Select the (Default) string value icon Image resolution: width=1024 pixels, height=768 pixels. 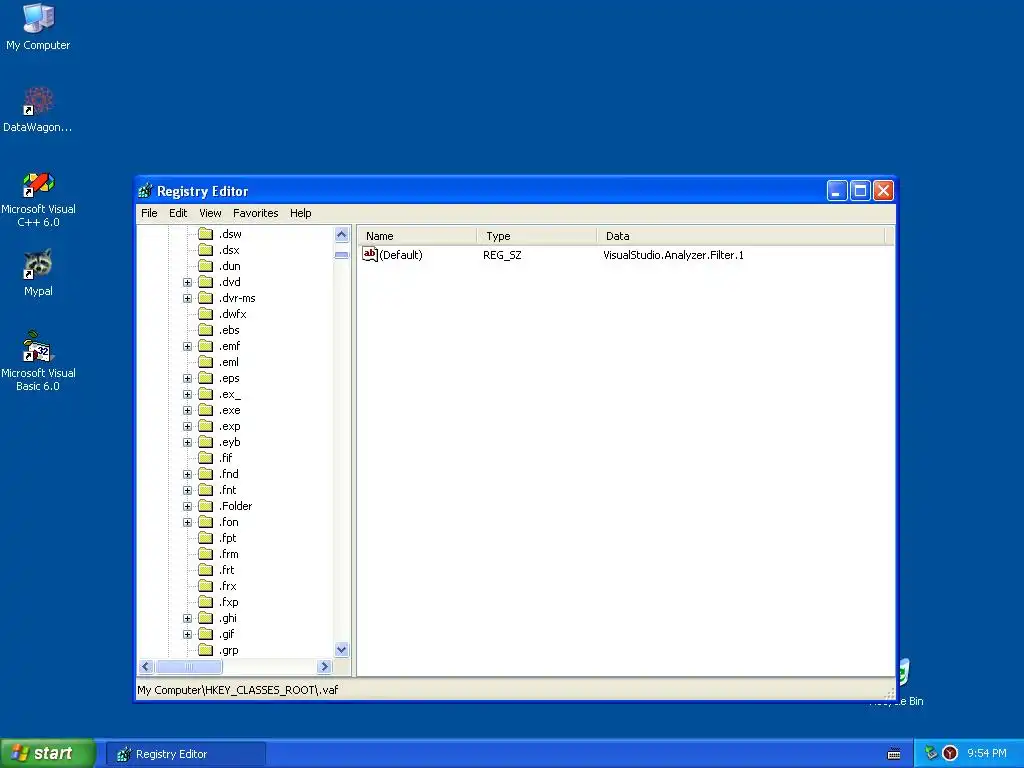click(370, 255)
